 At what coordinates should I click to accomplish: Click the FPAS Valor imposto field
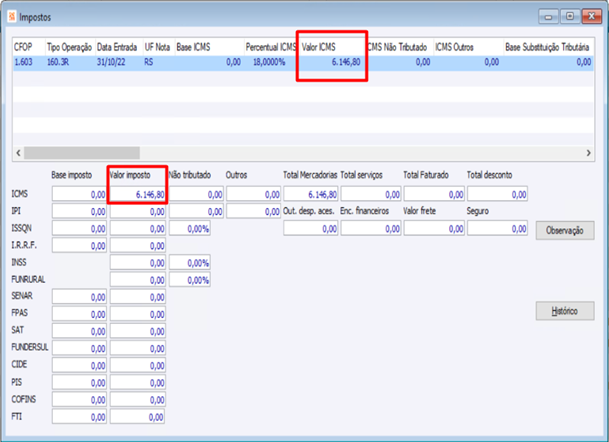tap(138, 314)
